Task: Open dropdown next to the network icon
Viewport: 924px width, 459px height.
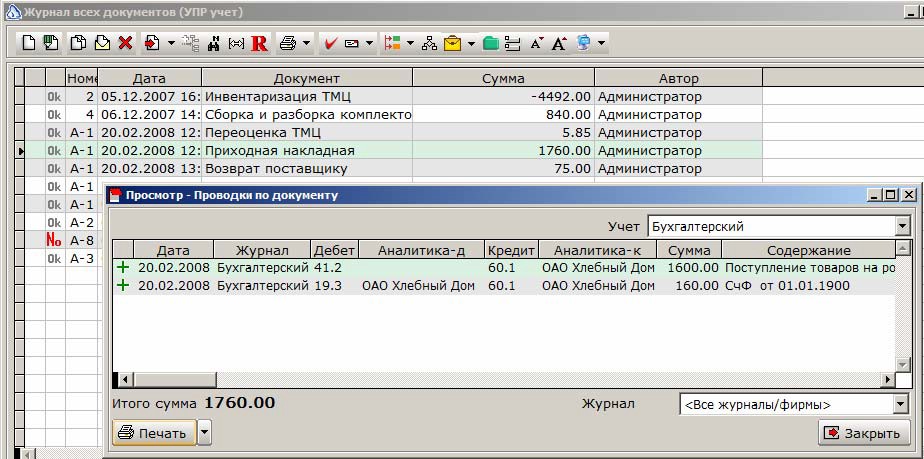Action: pyautogui.click(x=601, y=43)
